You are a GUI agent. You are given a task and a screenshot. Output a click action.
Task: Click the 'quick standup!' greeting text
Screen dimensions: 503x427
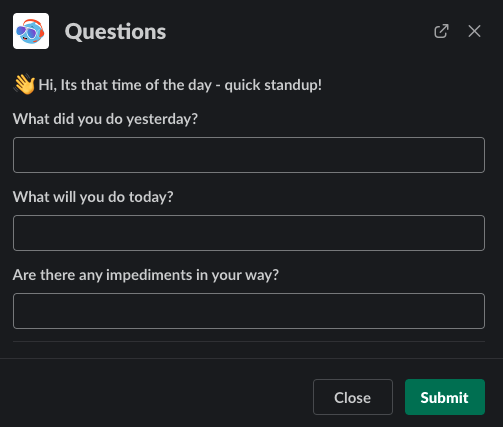click(273, 85)
